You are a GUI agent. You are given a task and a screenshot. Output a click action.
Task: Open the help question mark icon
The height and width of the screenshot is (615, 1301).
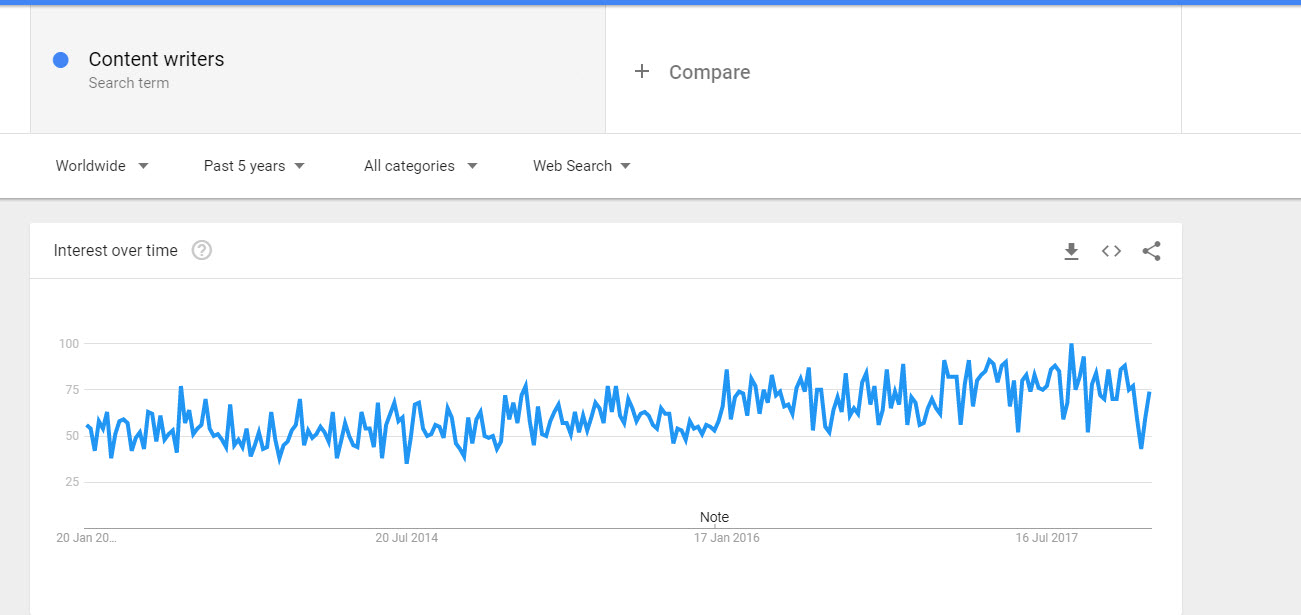tap(202, 250)
